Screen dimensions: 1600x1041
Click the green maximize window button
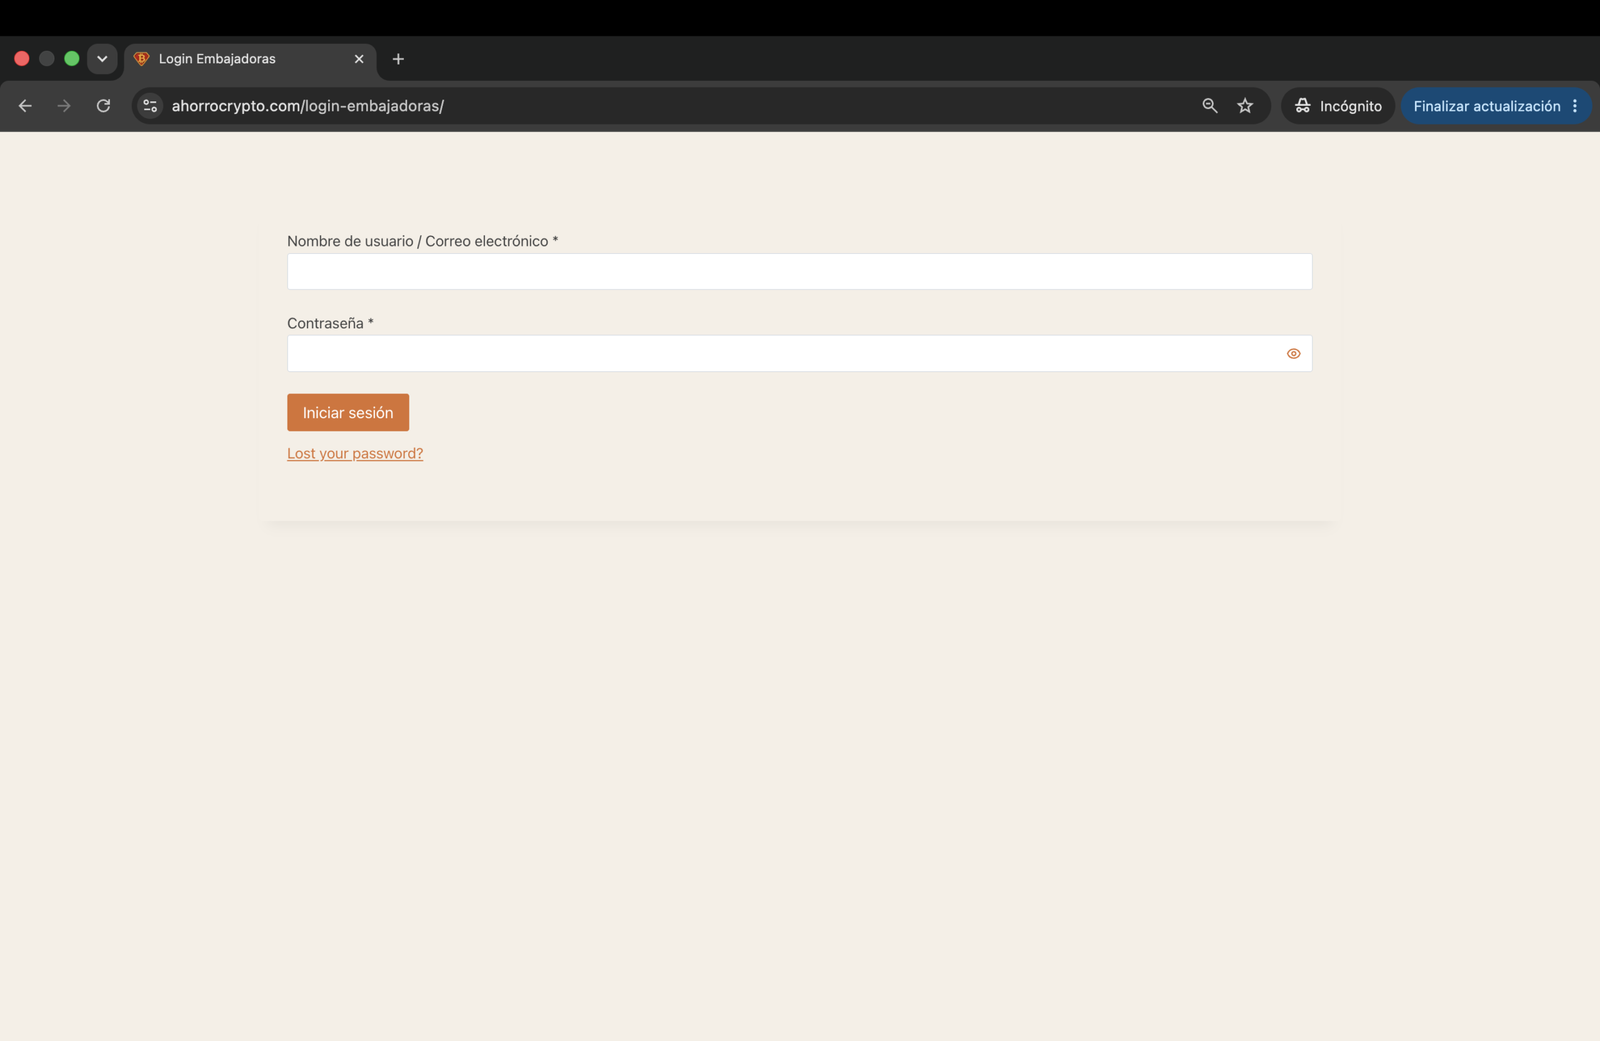point(72,59)
